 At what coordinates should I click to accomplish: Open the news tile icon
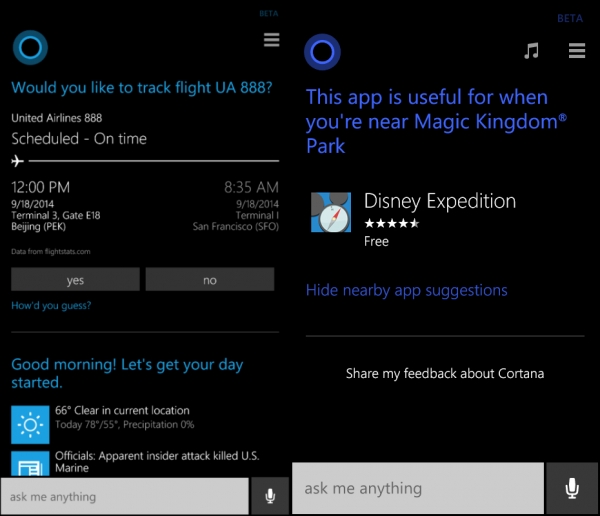(x=30, y=464)
